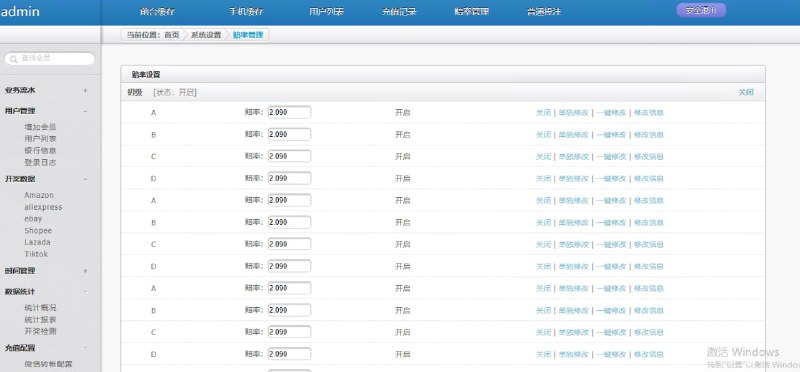Go to 首页 in the breadcrumb
Screen dimensions: 800x372
point(172,35)
